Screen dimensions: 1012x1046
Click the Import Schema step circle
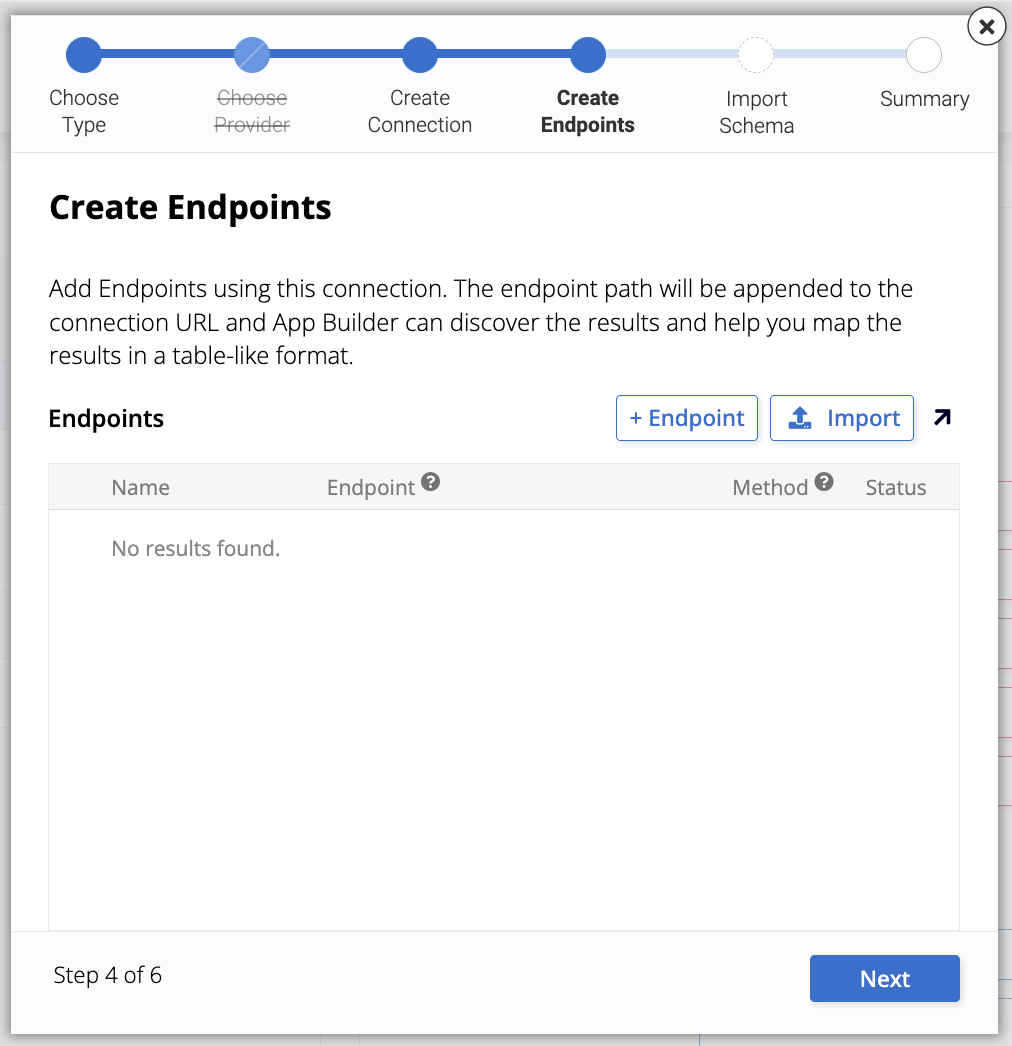click(x=756, y=54)
